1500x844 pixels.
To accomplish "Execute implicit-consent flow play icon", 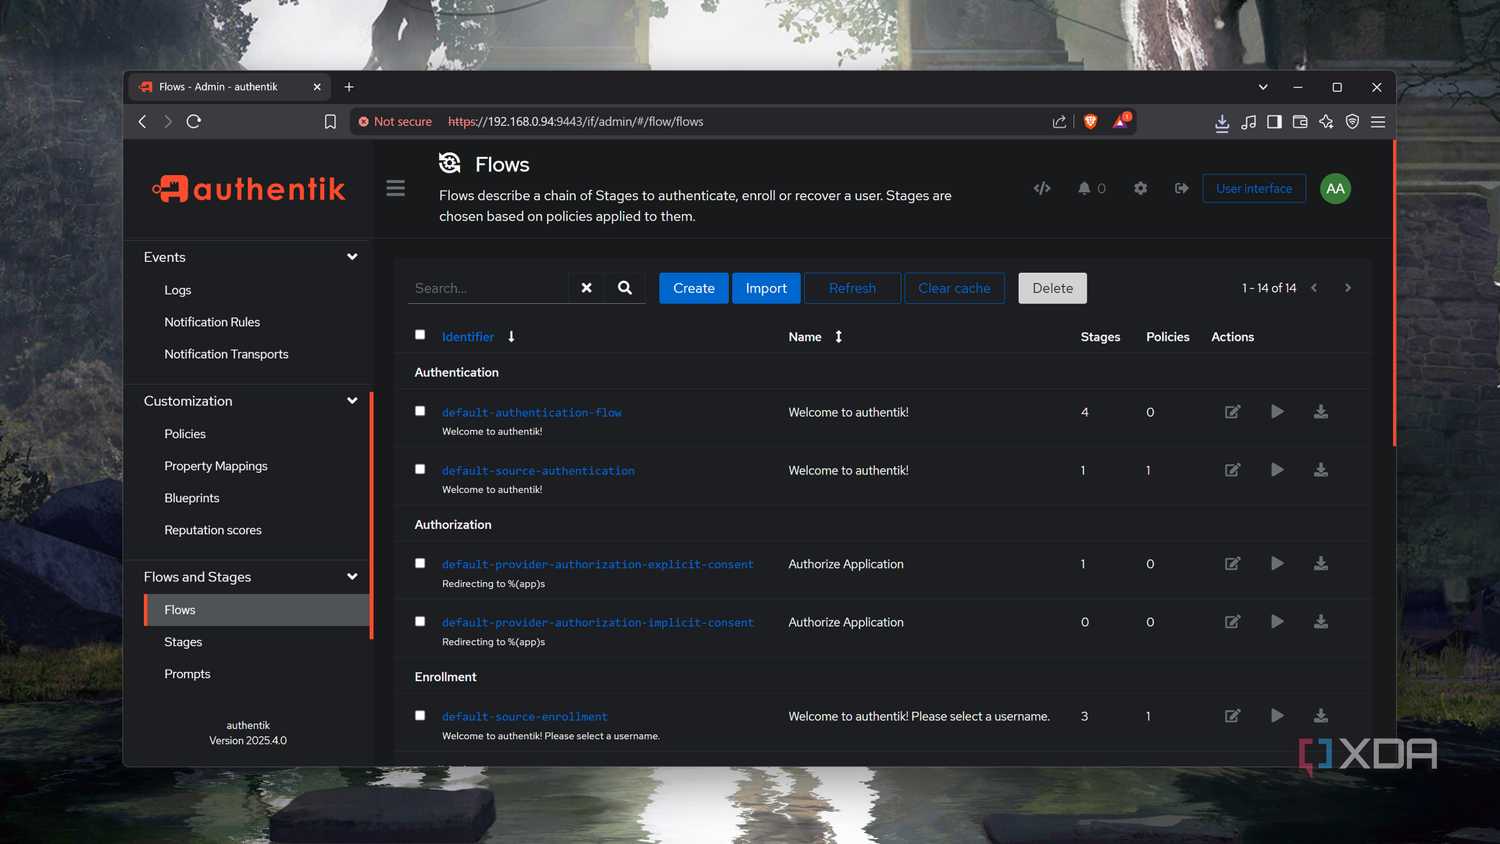I will 1277,622.
